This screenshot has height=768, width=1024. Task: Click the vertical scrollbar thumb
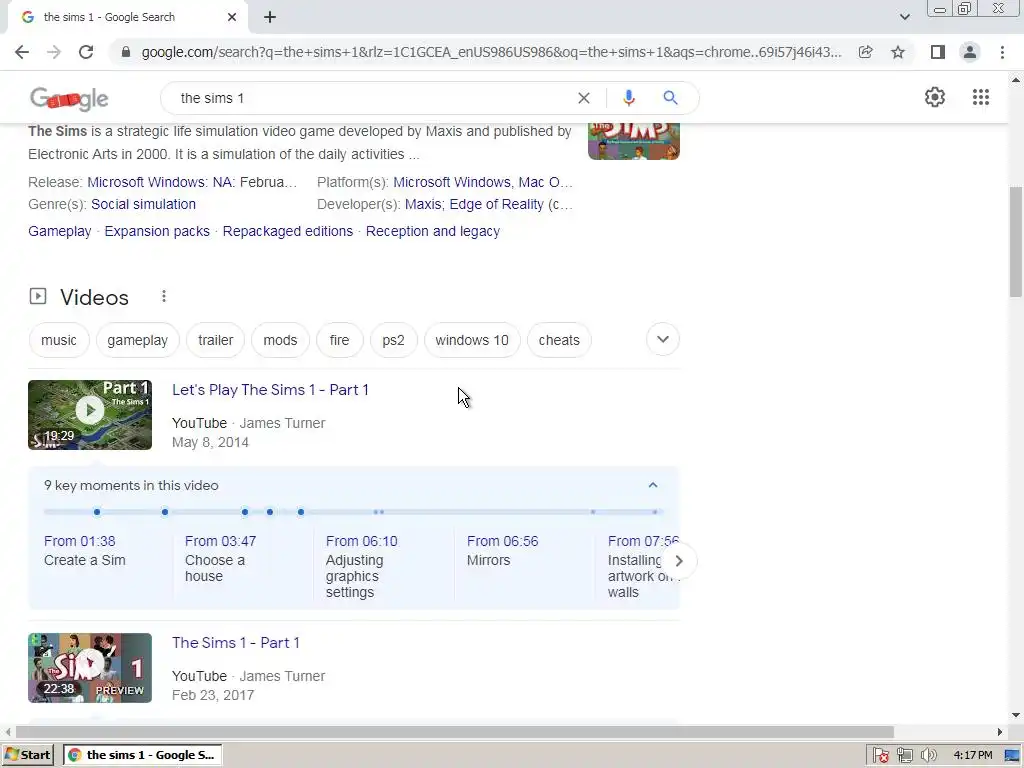point(1016,242)
